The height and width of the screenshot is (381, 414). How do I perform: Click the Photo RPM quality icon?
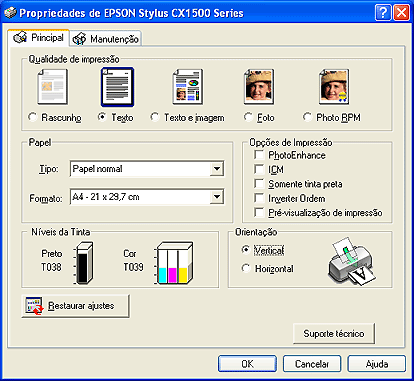[x=334, y=87]
